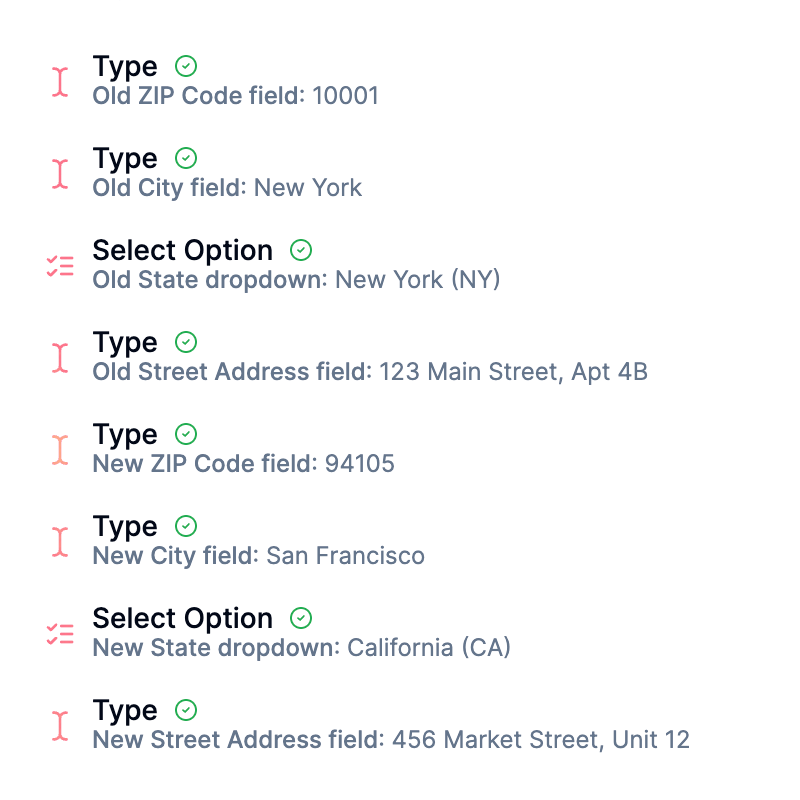This screenshot has width=800, height=800.
Task: Select the Old State dropdown: New York (NY) text
Action: (296, 280)
